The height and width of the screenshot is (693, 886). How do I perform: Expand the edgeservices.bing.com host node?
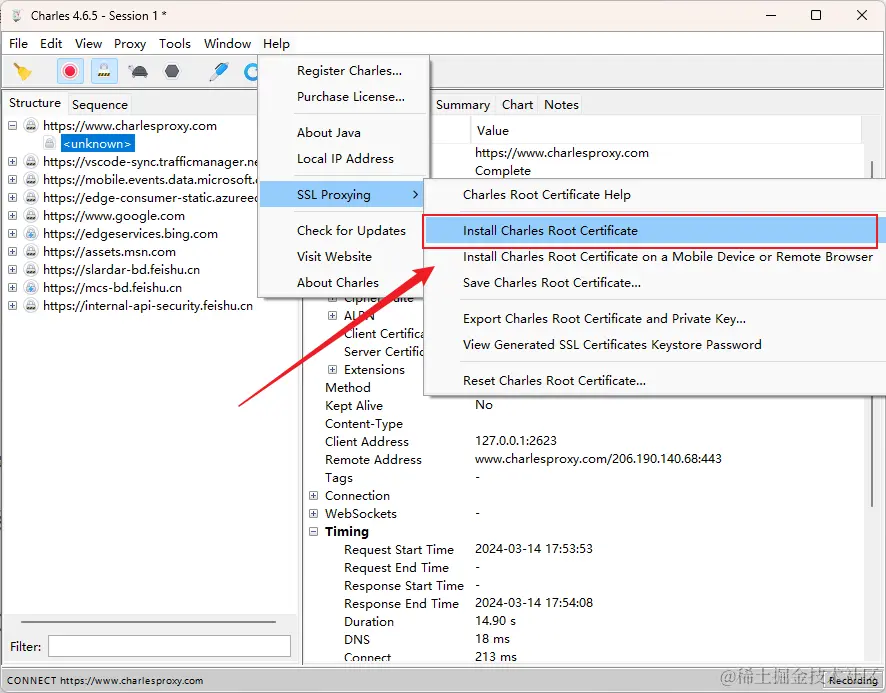(12, 233)
